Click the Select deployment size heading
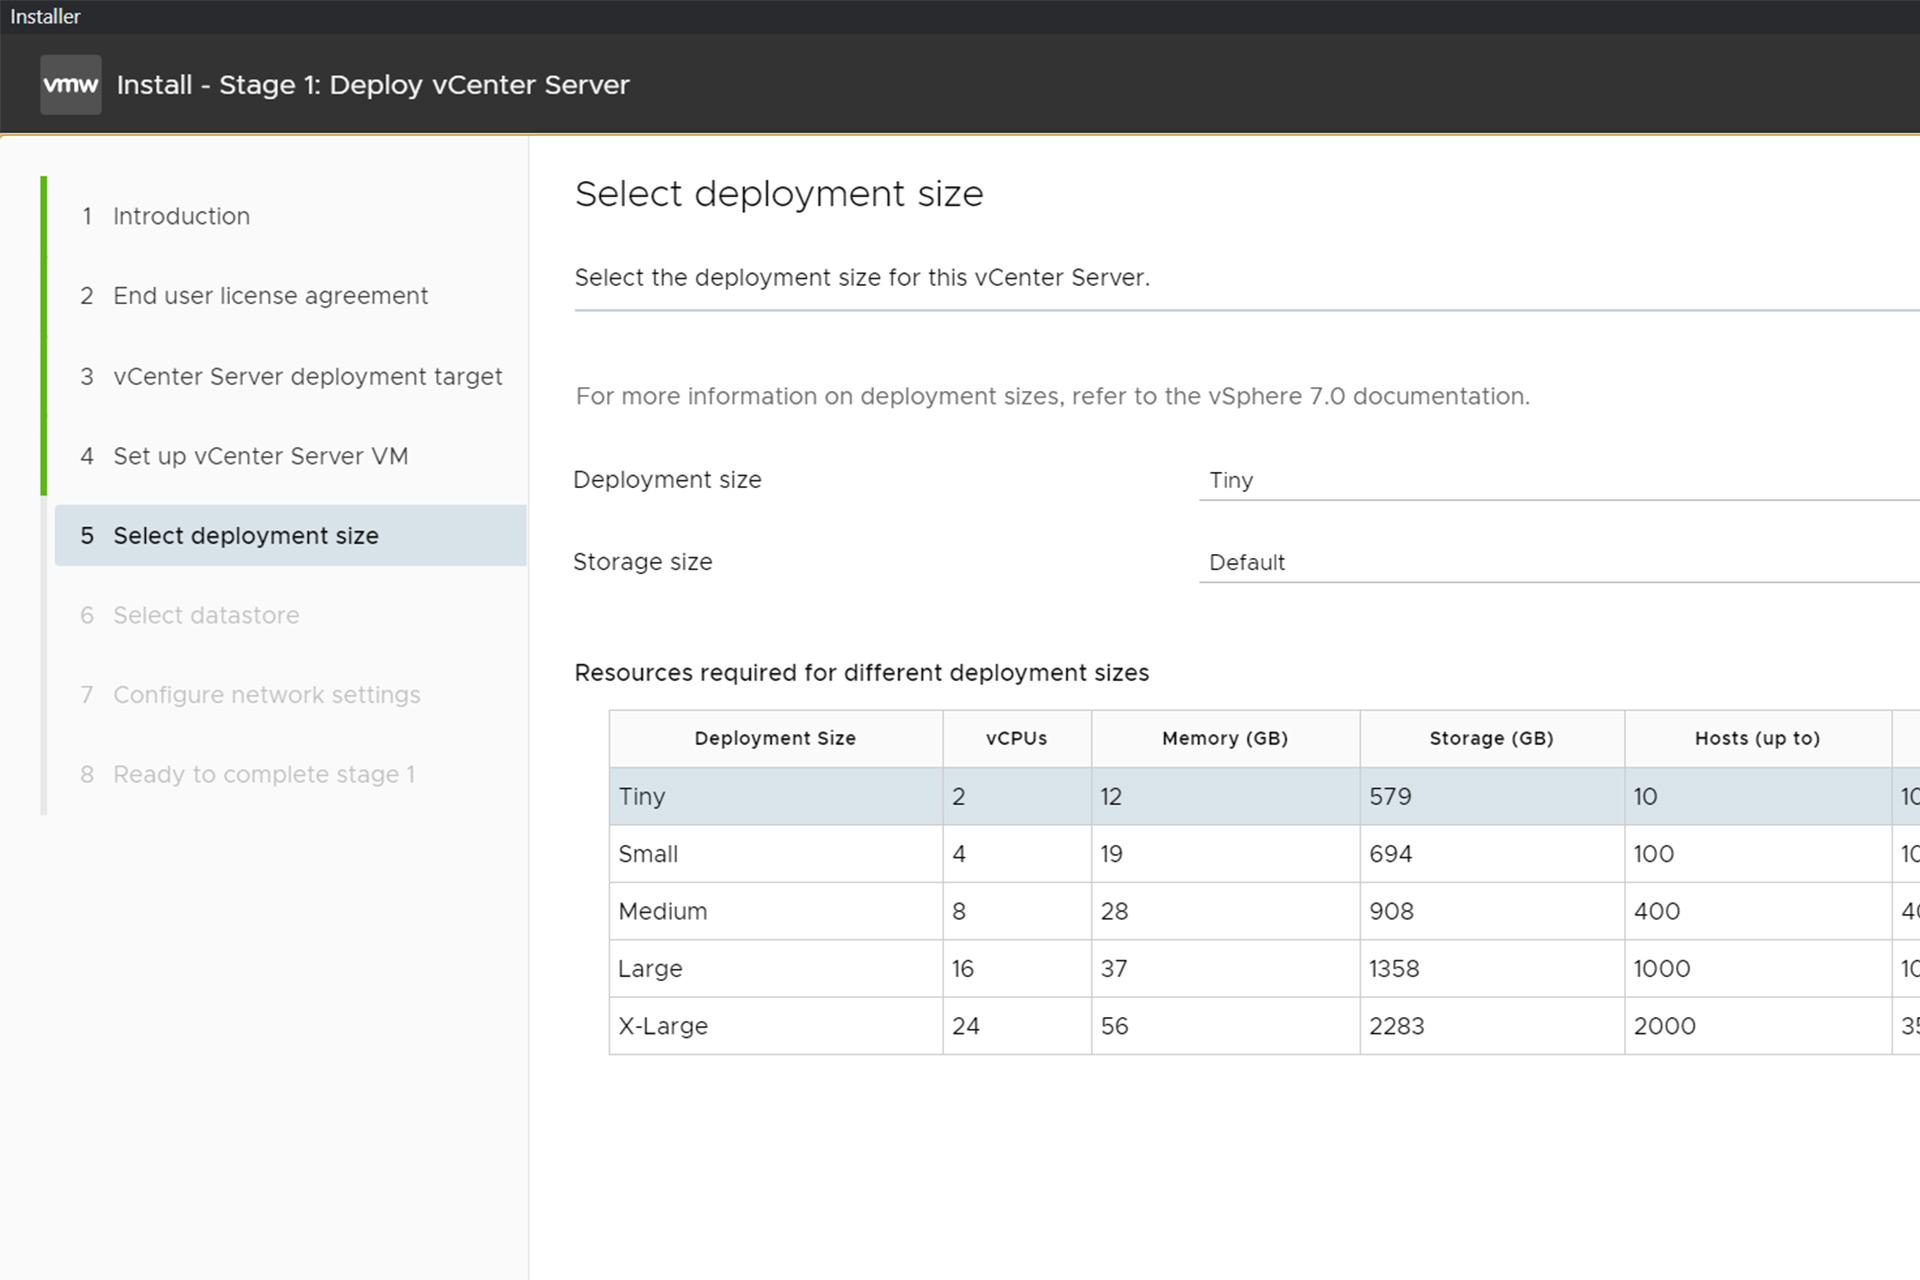The image size is (1920, 1280). (779, 194)
